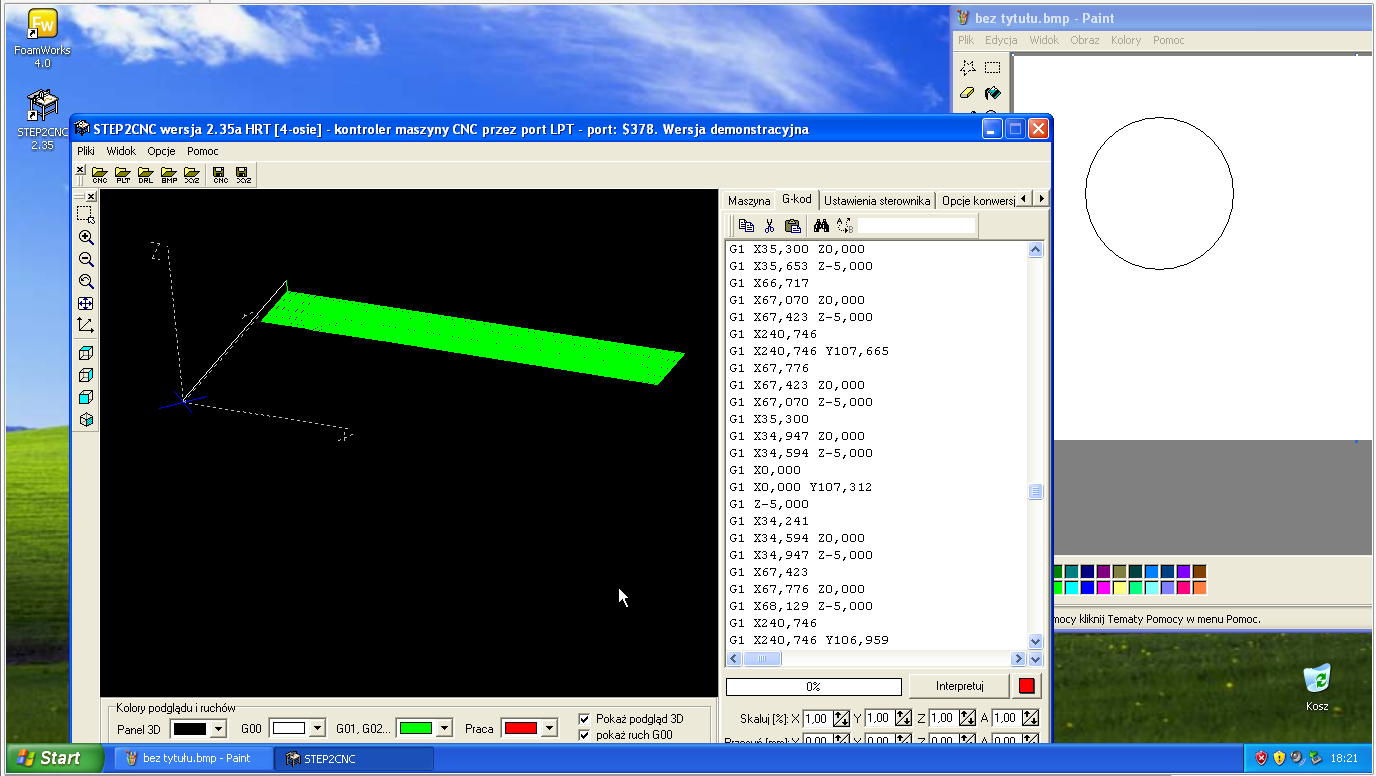Switch to the Maszyna tab

point(749,201)
